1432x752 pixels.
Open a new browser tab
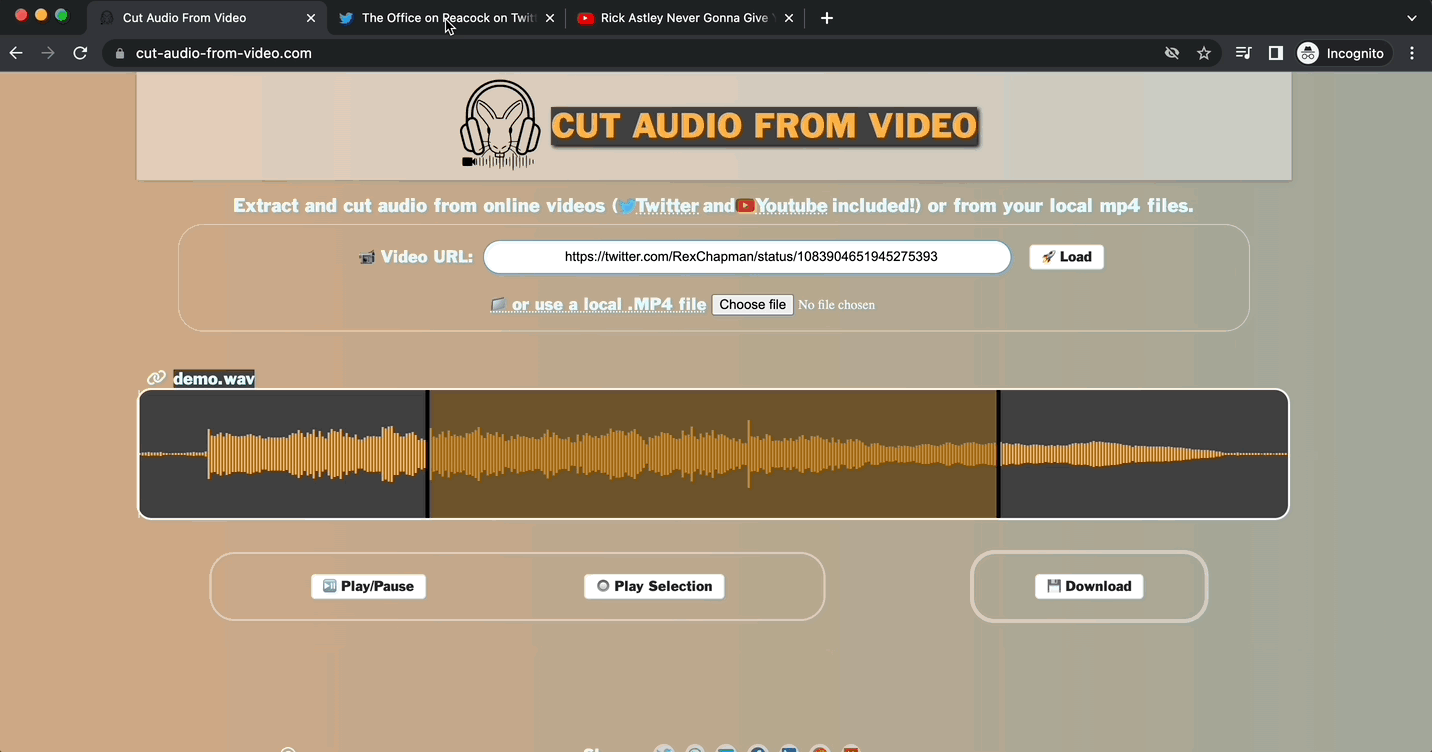tap(826, 18)
